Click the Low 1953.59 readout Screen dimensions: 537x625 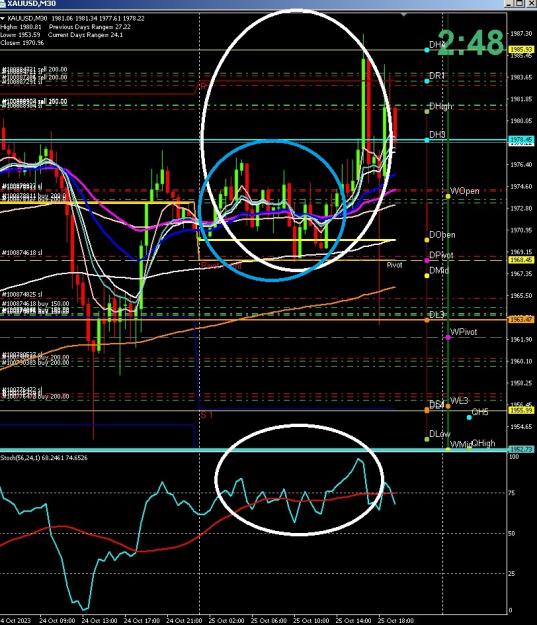coord(20,35)
